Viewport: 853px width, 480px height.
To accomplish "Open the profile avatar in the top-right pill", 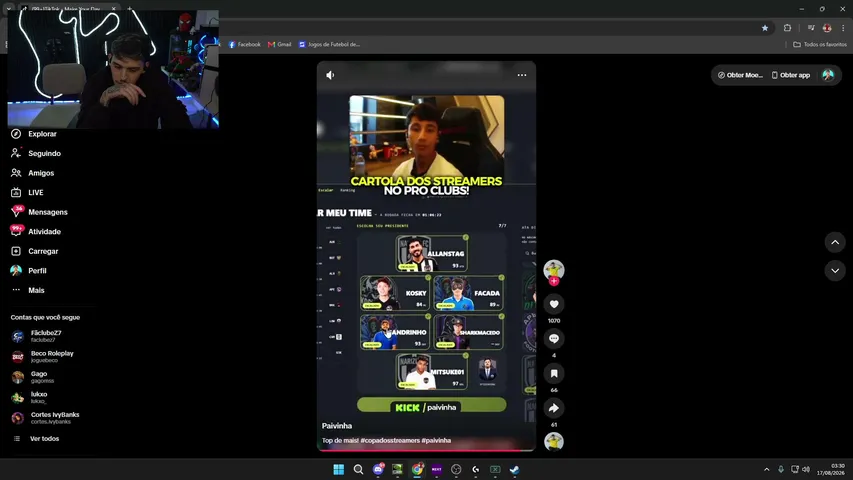I will pos(828,75).
